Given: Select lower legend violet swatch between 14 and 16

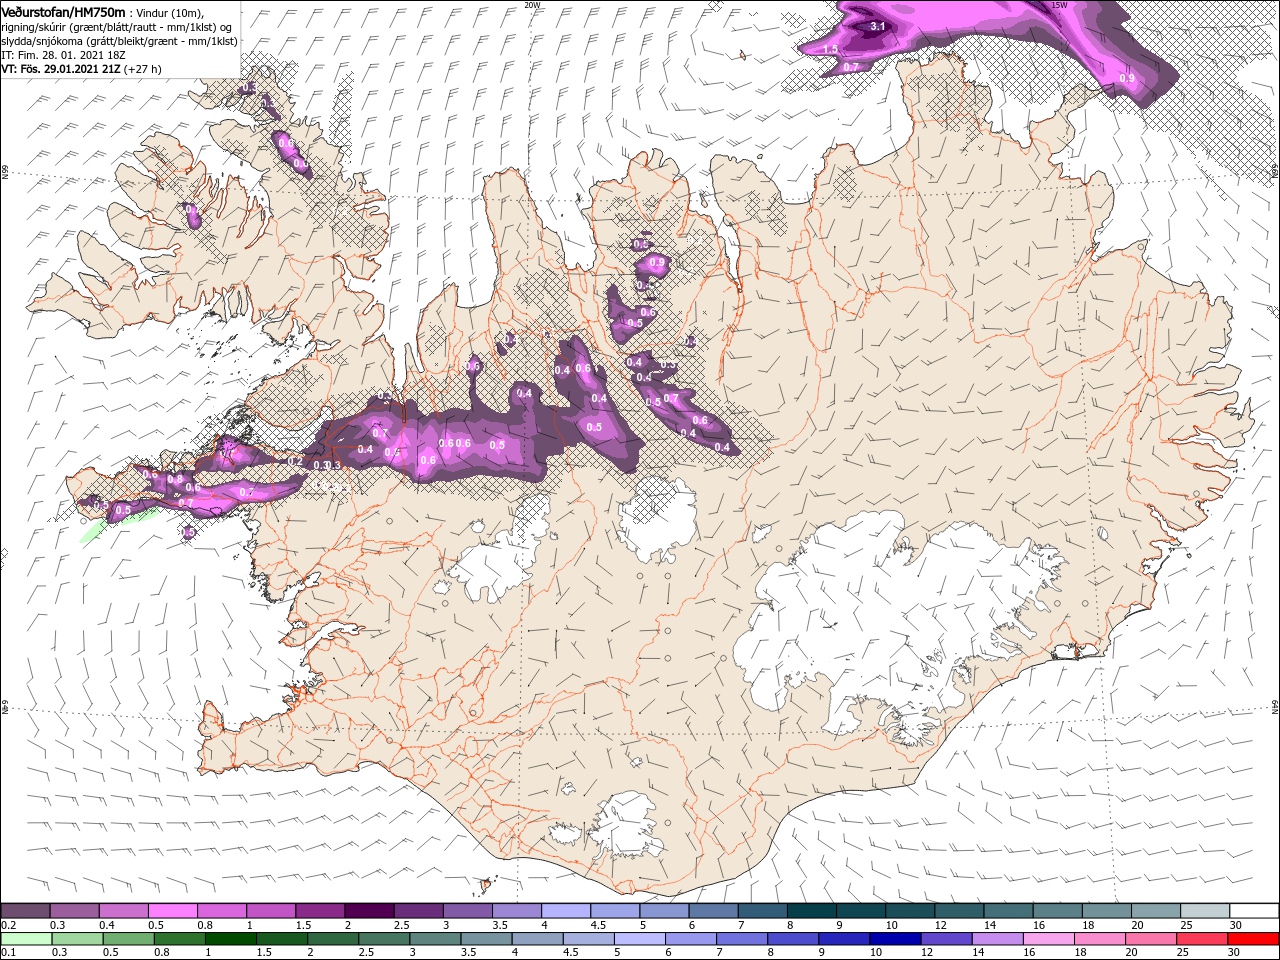Looking at the screenshot, I should point(997,939).
